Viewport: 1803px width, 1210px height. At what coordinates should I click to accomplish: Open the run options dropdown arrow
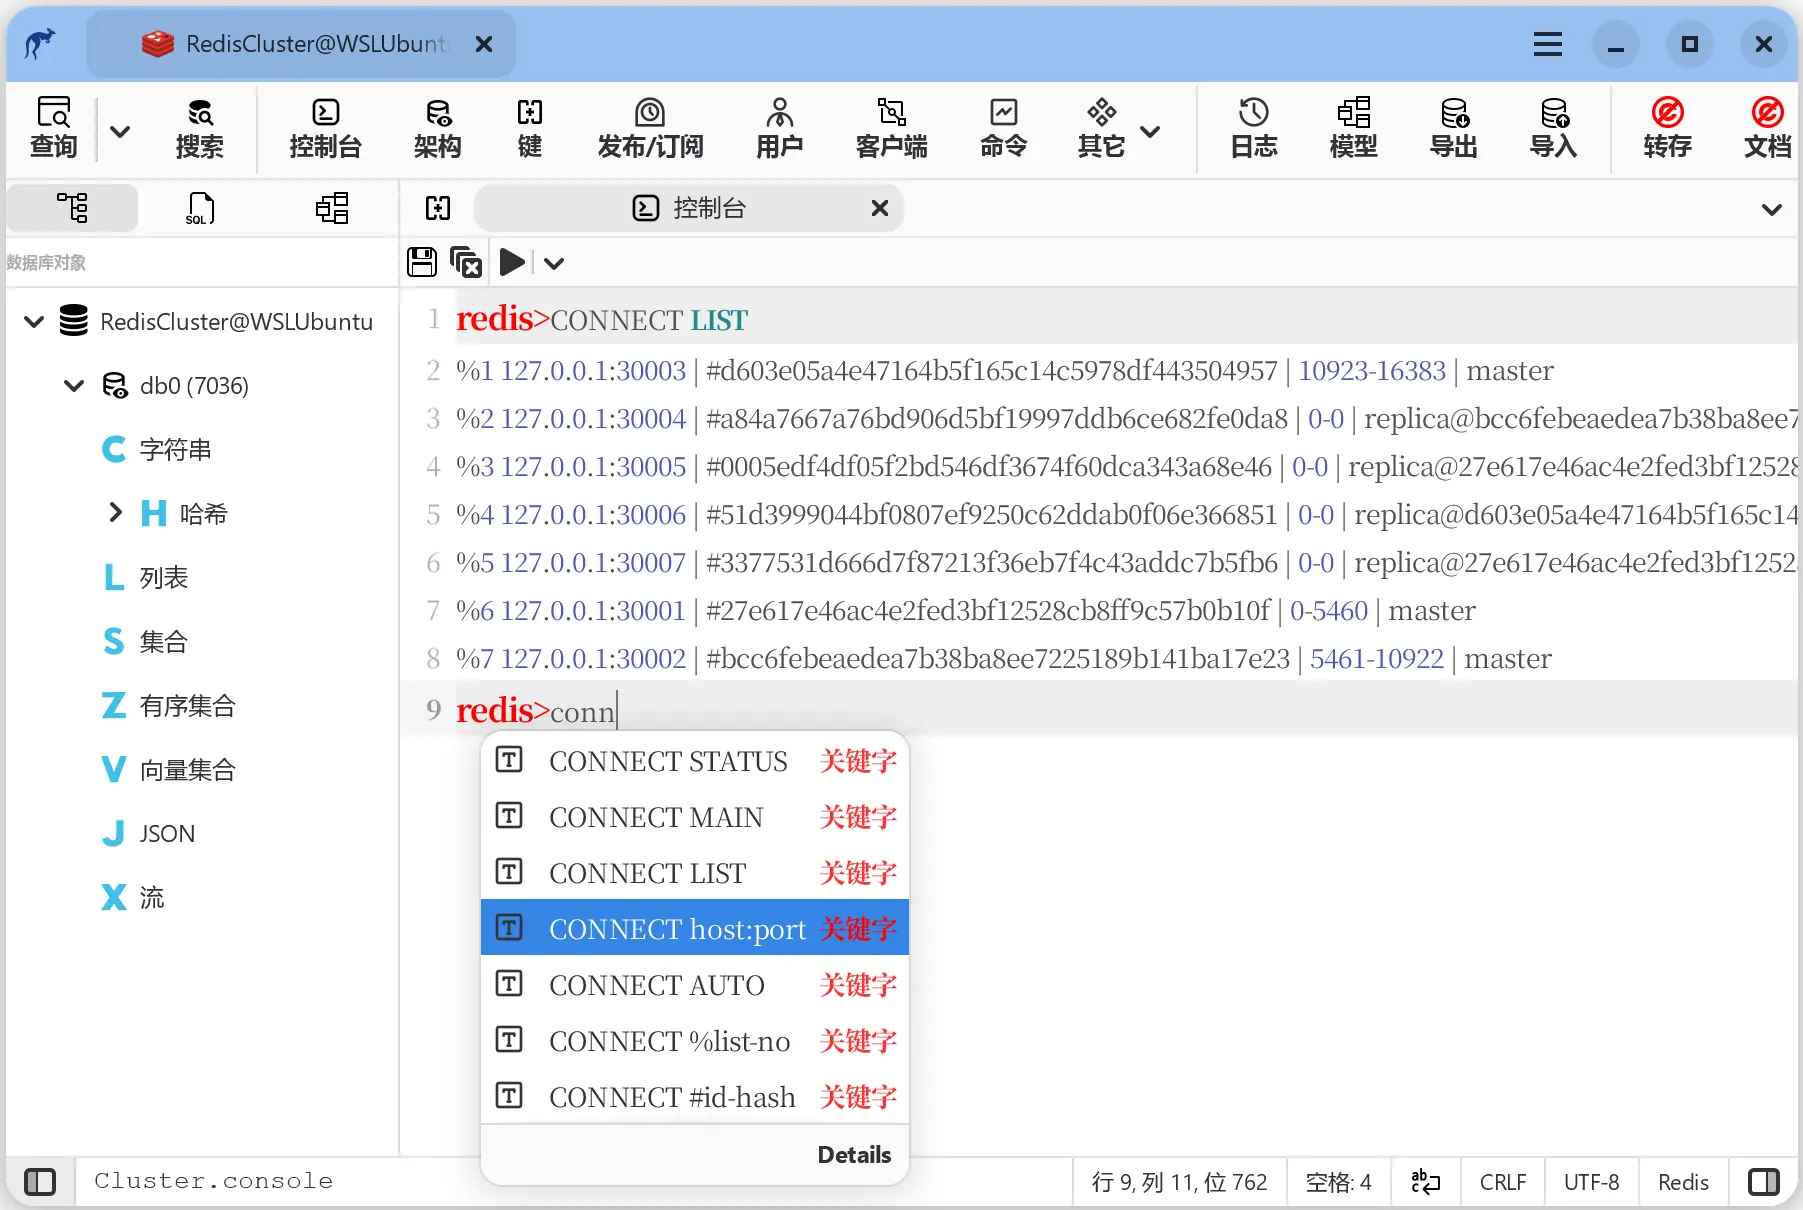point(555,263)
